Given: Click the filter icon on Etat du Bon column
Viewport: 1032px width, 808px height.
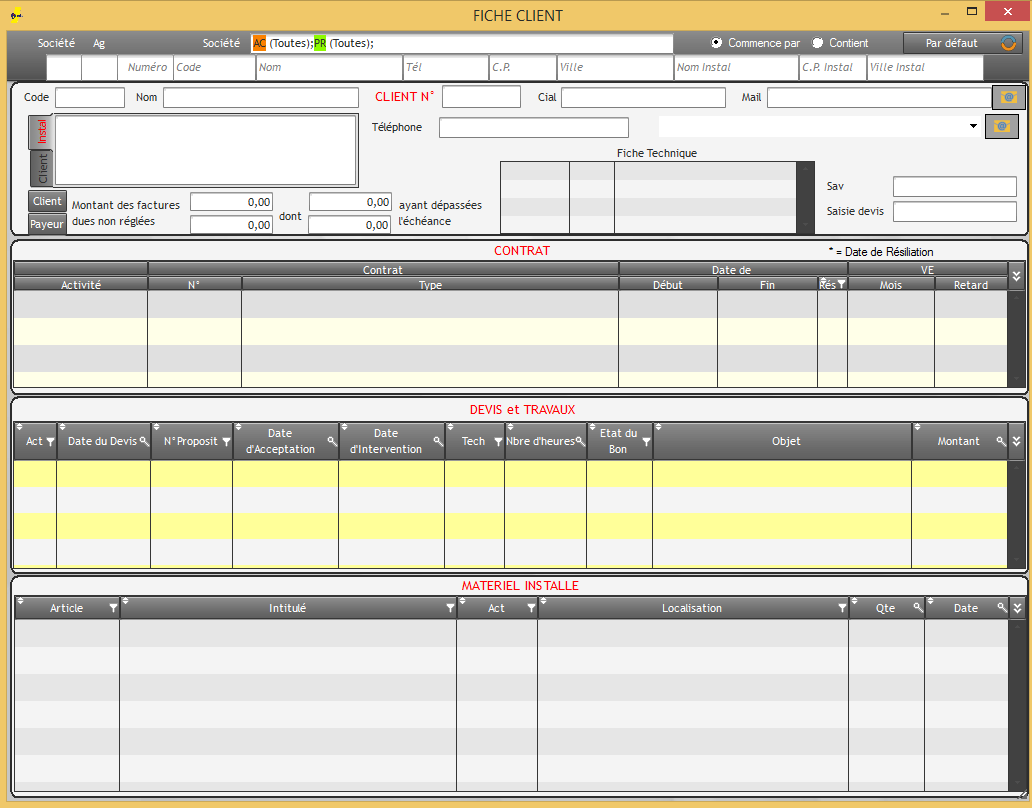Looking at the screenshot, I should coord(646,441).
